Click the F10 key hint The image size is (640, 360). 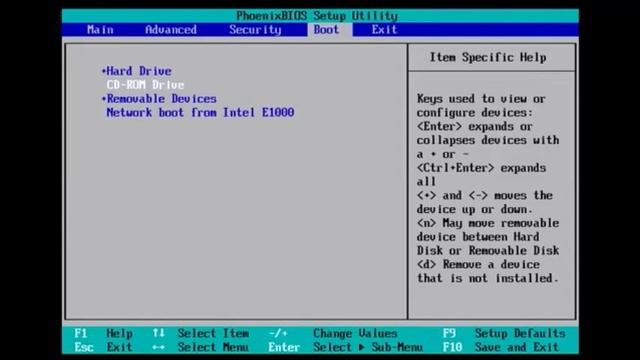(452, 347)
